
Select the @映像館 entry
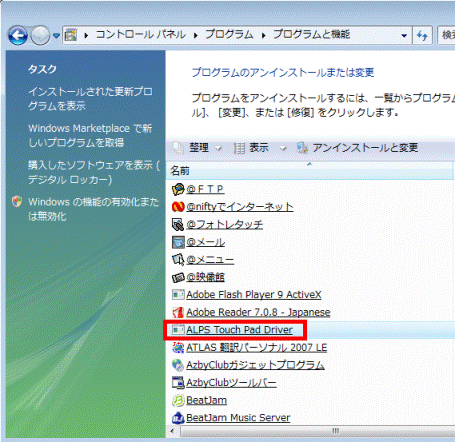(x=205, y=277)
